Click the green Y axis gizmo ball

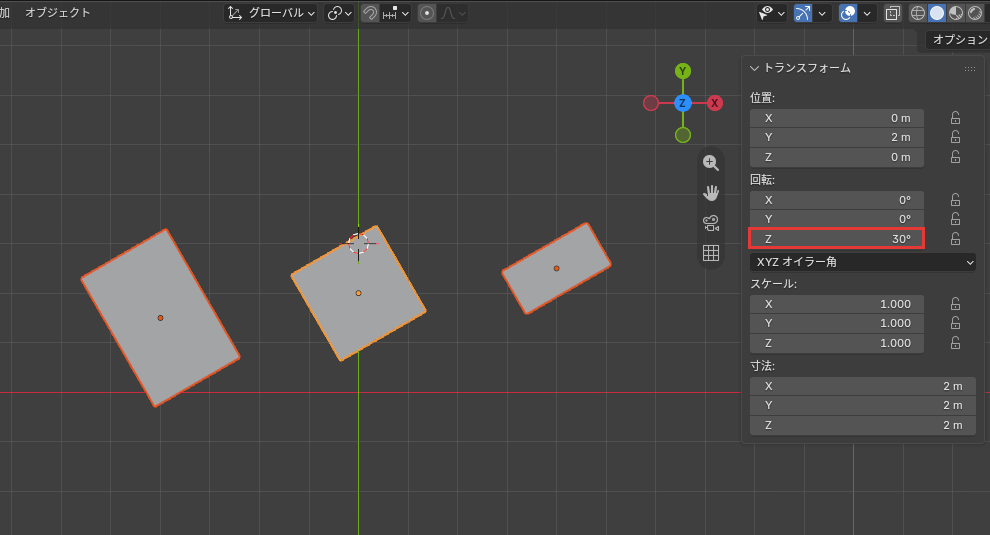pyautogui.click(x=683, y=71)
